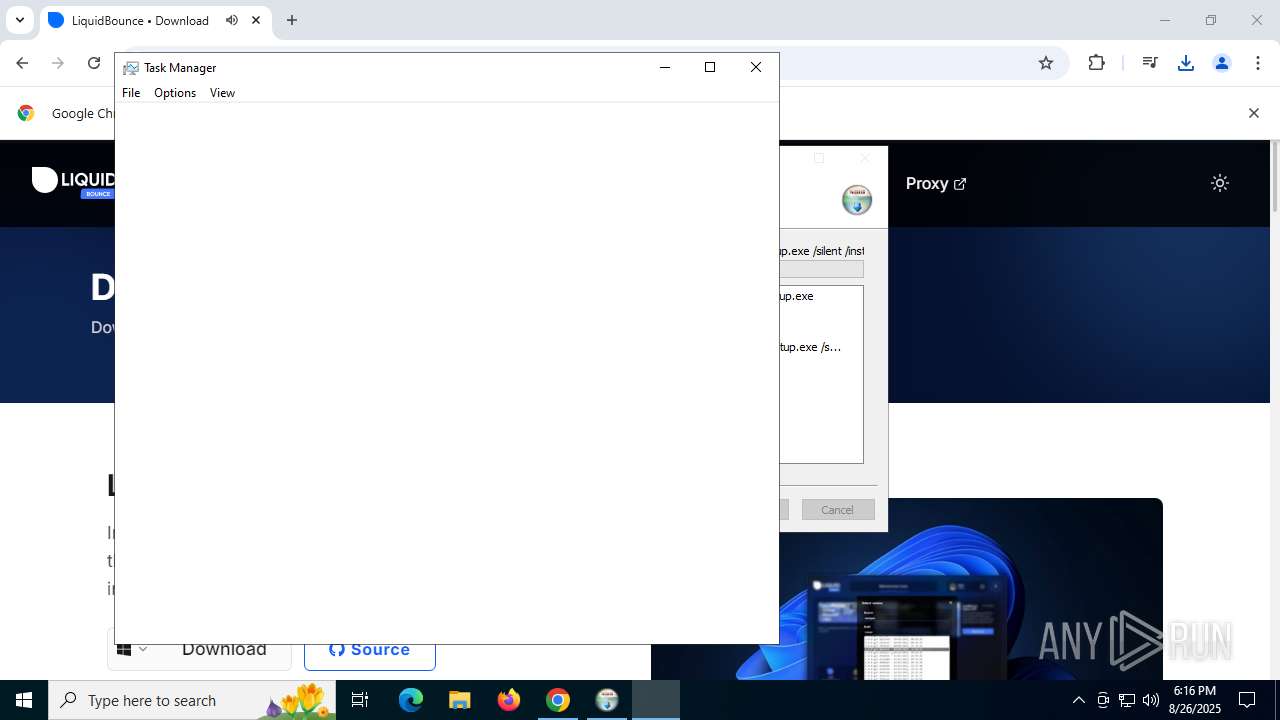Viewport: 1280px width, 720px height.
Task: Open the Chrome three-dot menu
Action: (x=1257, y=63)
